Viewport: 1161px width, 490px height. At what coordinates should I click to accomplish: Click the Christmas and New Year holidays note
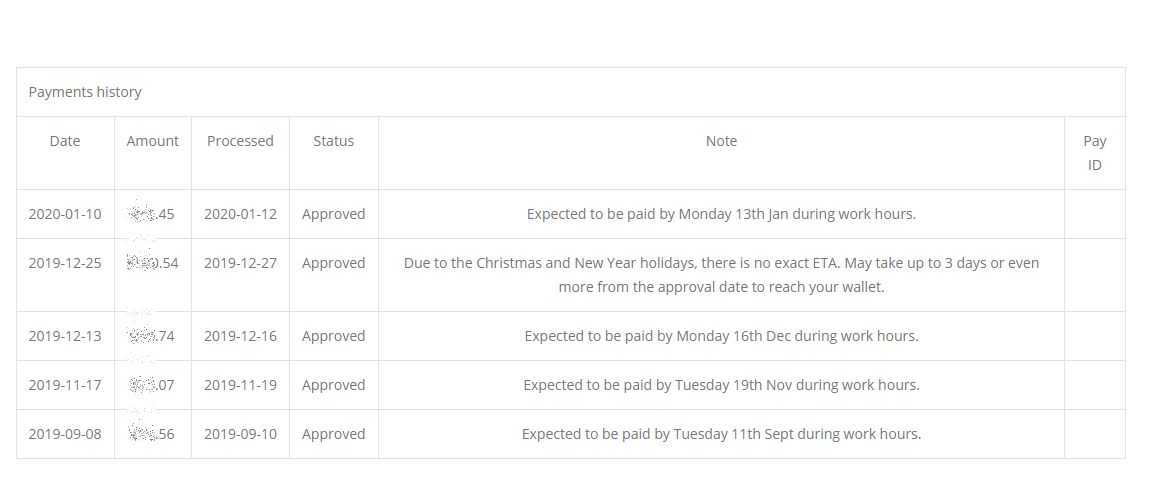pyautogui.click(x=721, y=275)
